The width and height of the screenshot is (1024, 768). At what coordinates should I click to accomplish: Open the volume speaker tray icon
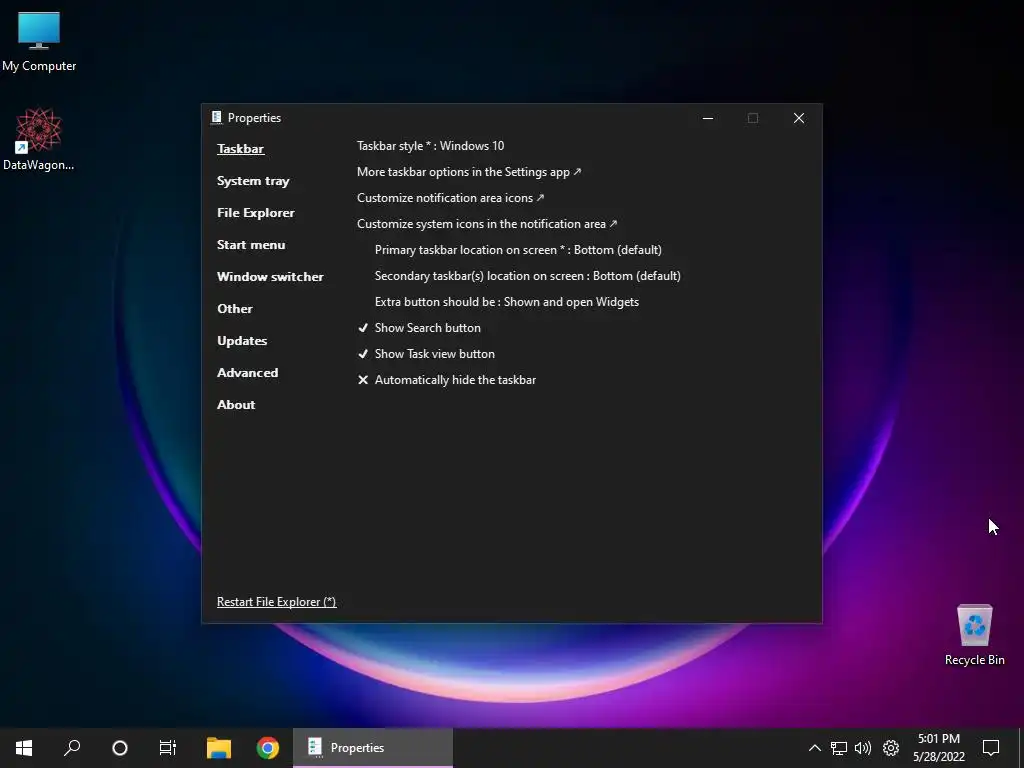tap(863, 748)
